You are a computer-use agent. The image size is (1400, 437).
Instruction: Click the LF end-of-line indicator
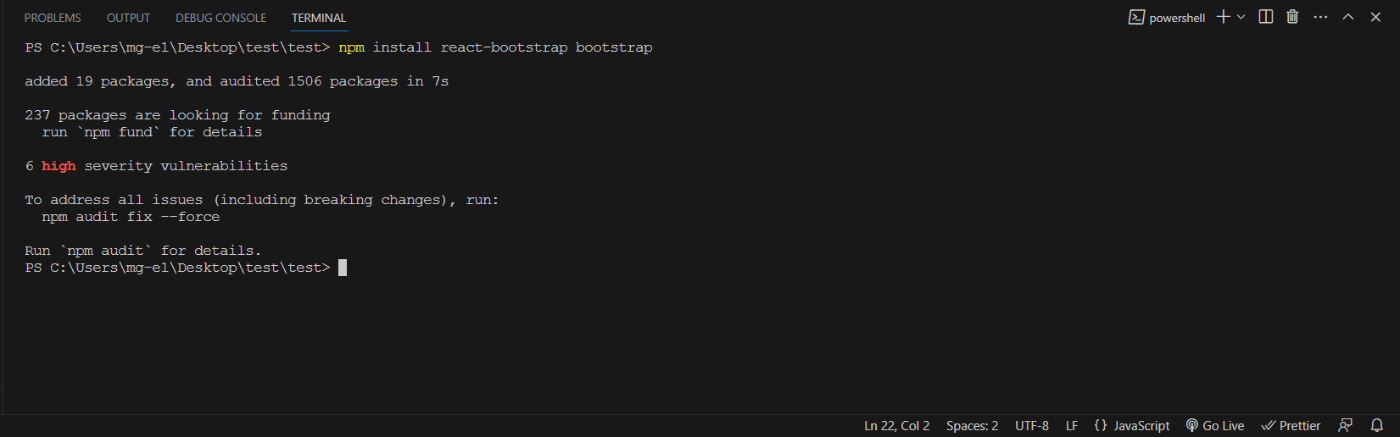click(x=1071, y=425)
